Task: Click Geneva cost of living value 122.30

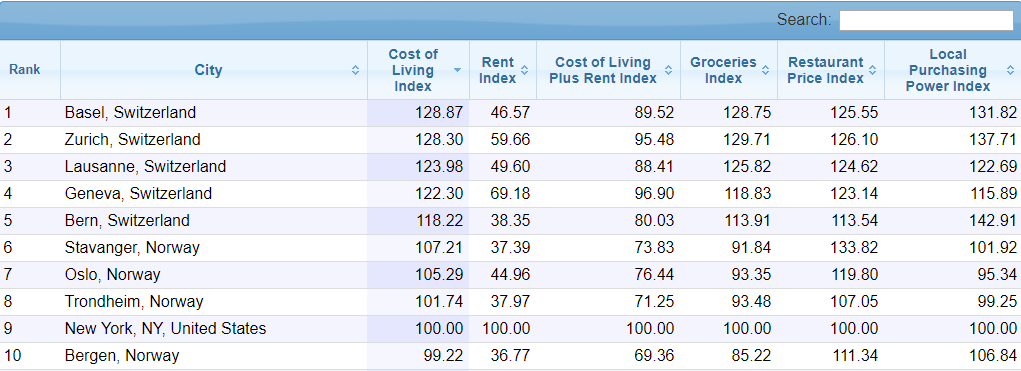Action: (x=439, y=194)
